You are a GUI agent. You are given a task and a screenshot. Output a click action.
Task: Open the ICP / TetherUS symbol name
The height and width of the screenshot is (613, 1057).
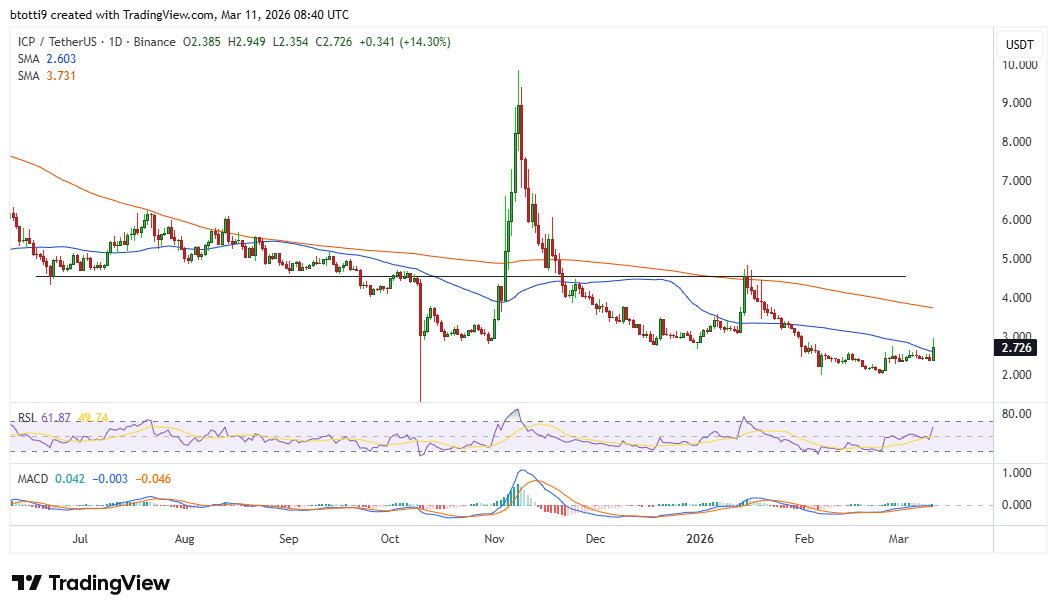56,42
